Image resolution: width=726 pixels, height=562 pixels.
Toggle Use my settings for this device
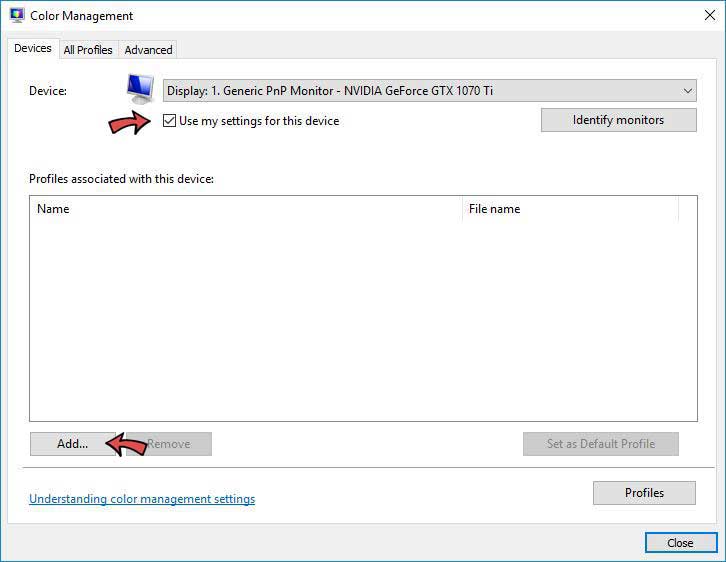click(x=169, y=121)
